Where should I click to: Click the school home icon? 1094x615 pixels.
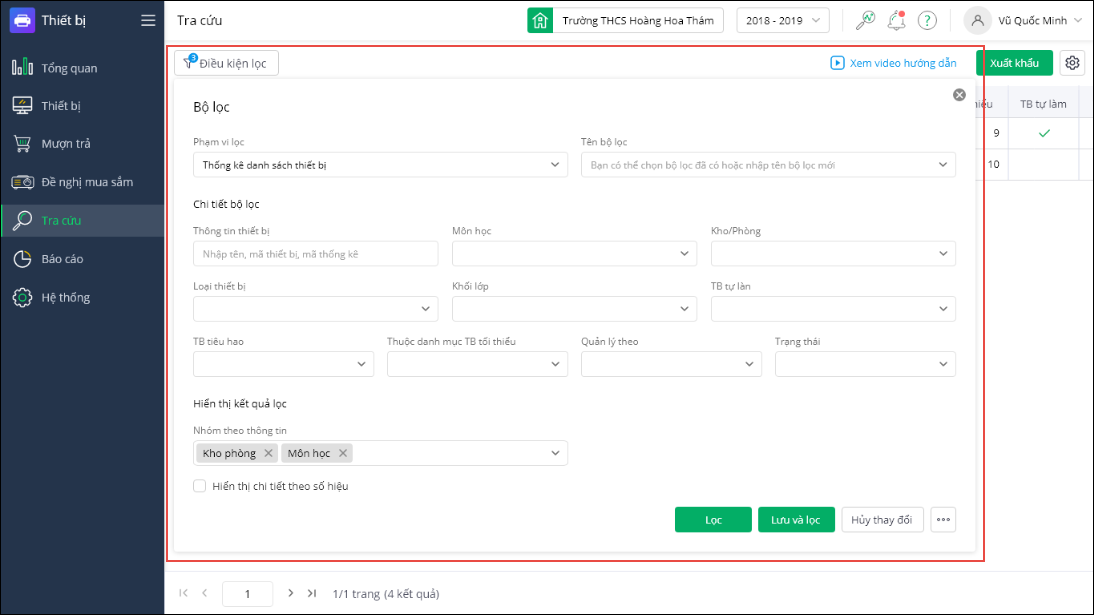click(x=540, y=20)
